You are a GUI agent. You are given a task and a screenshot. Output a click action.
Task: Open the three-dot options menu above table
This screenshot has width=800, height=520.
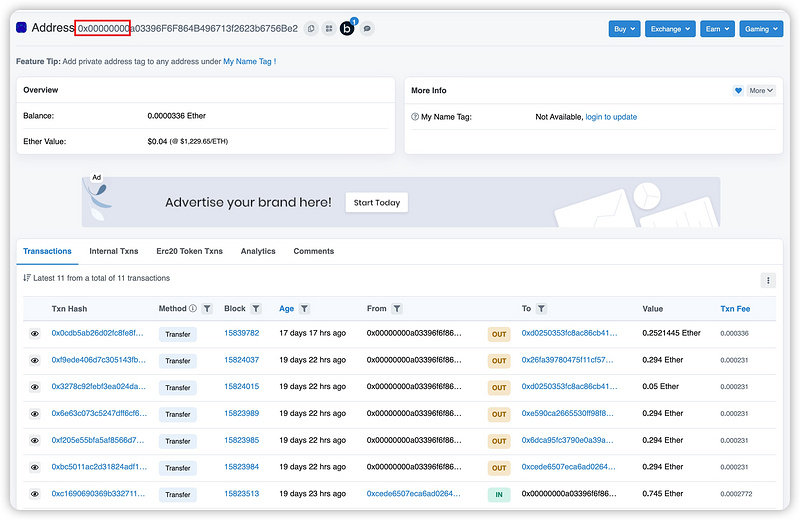click(x=768, y=280)
